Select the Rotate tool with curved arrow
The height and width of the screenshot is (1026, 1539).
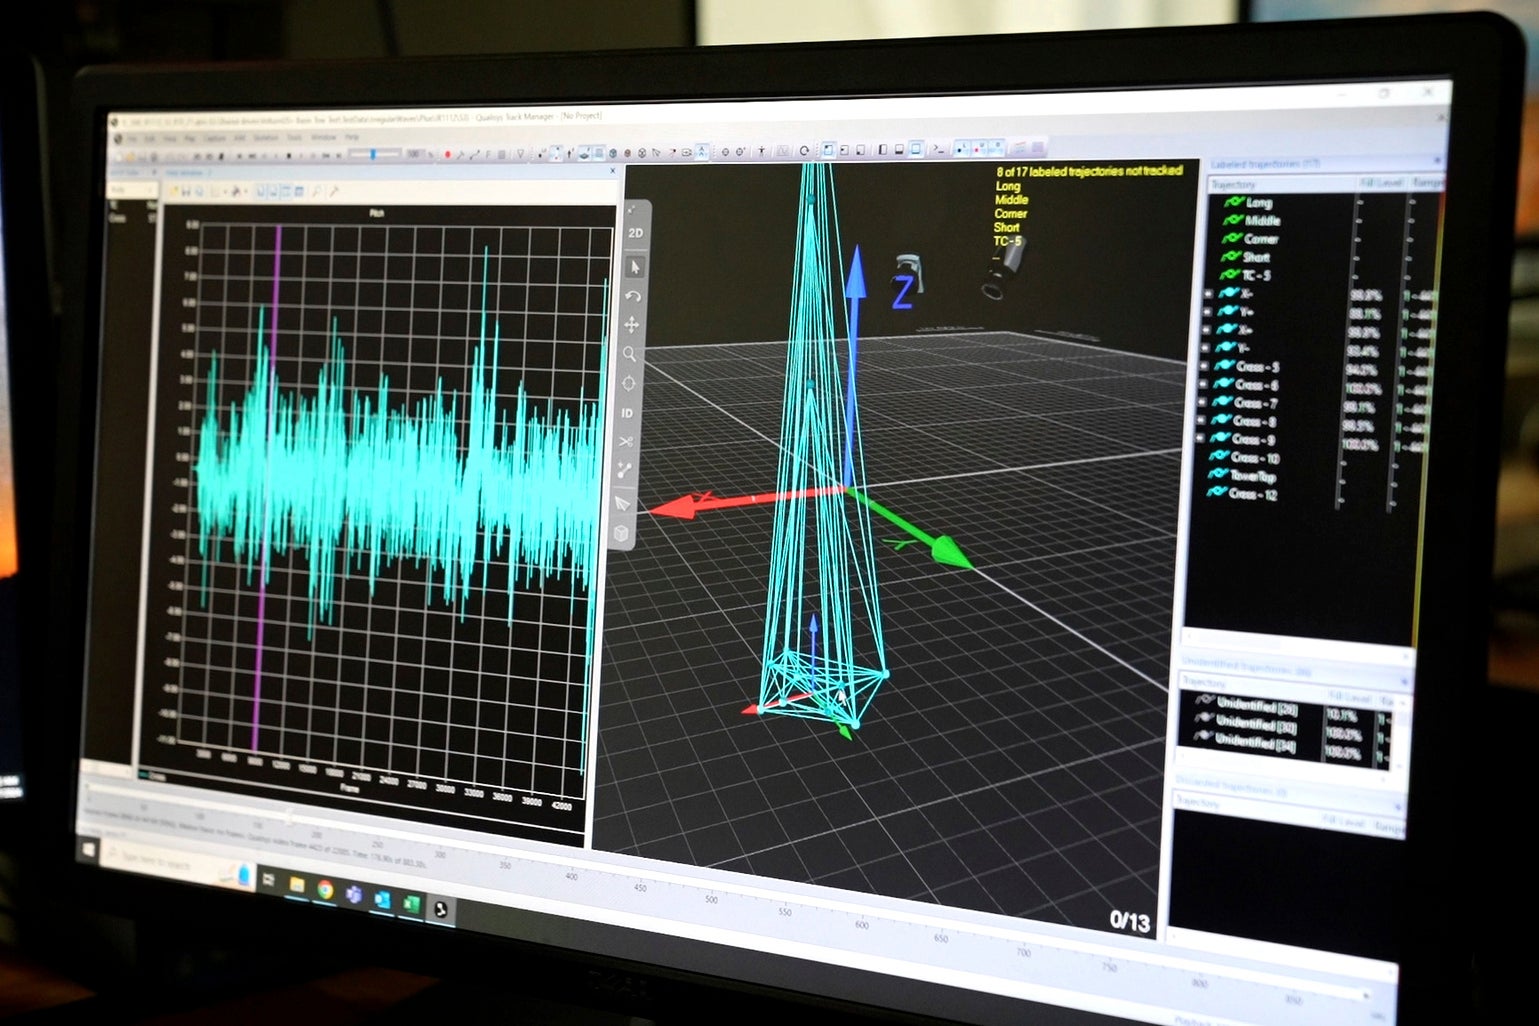click(633, 296)
